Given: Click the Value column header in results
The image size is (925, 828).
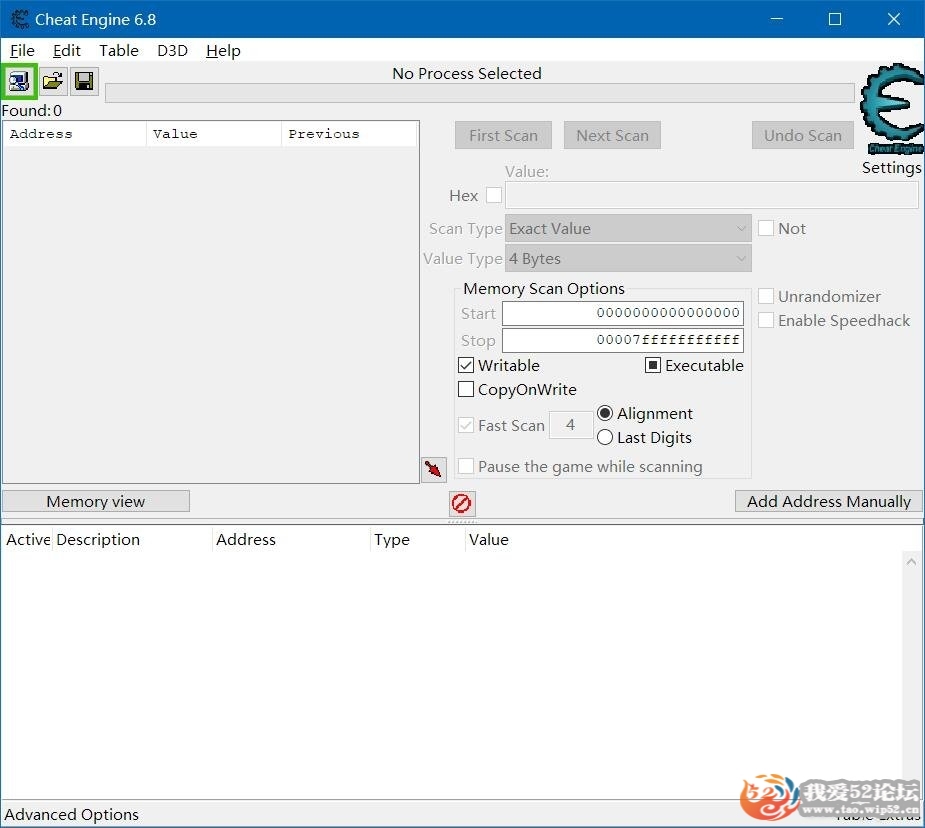Looking at the screenshot, I should pos(214,134).
